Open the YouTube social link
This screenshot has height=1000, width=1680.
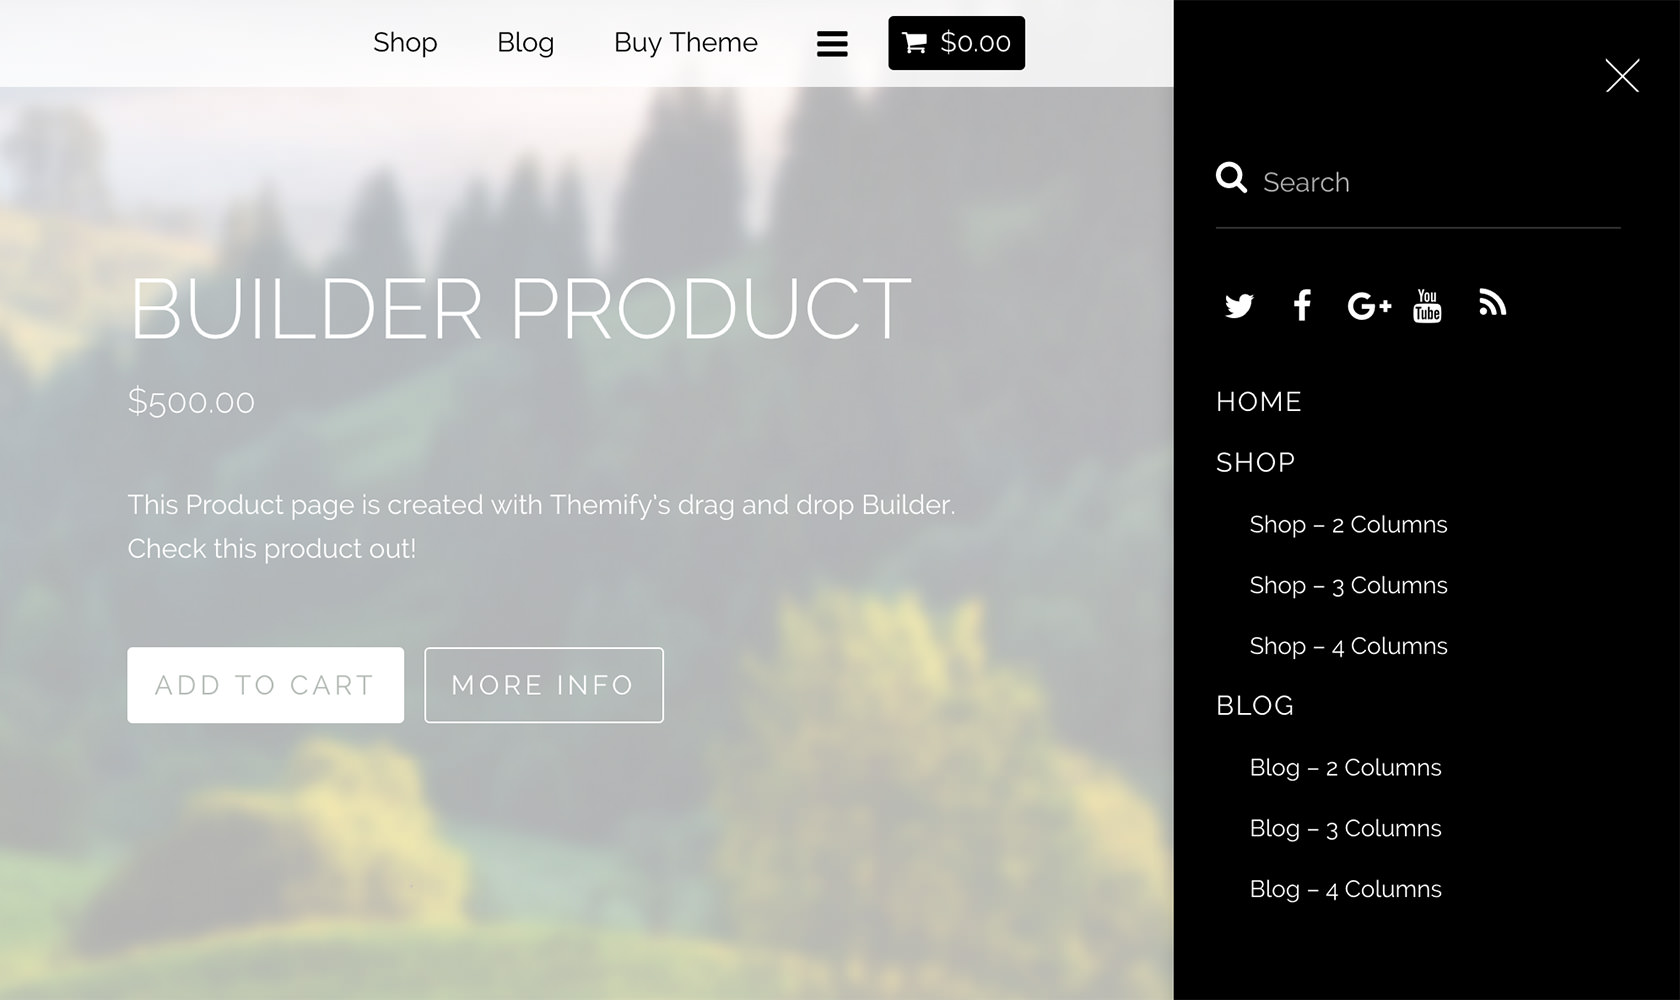[1427, 305]
